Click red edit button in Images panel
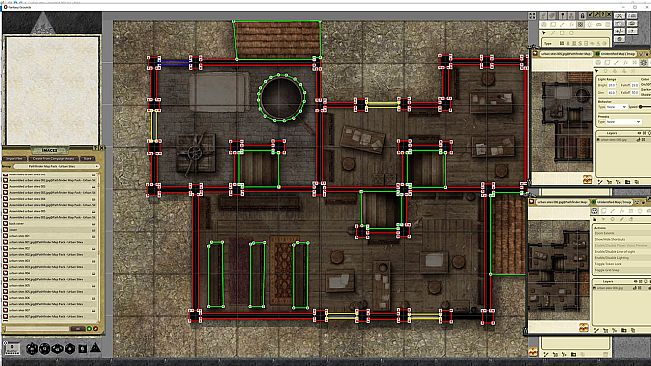The height and width of the screenshot is (366, 651). tap(95, 329)
